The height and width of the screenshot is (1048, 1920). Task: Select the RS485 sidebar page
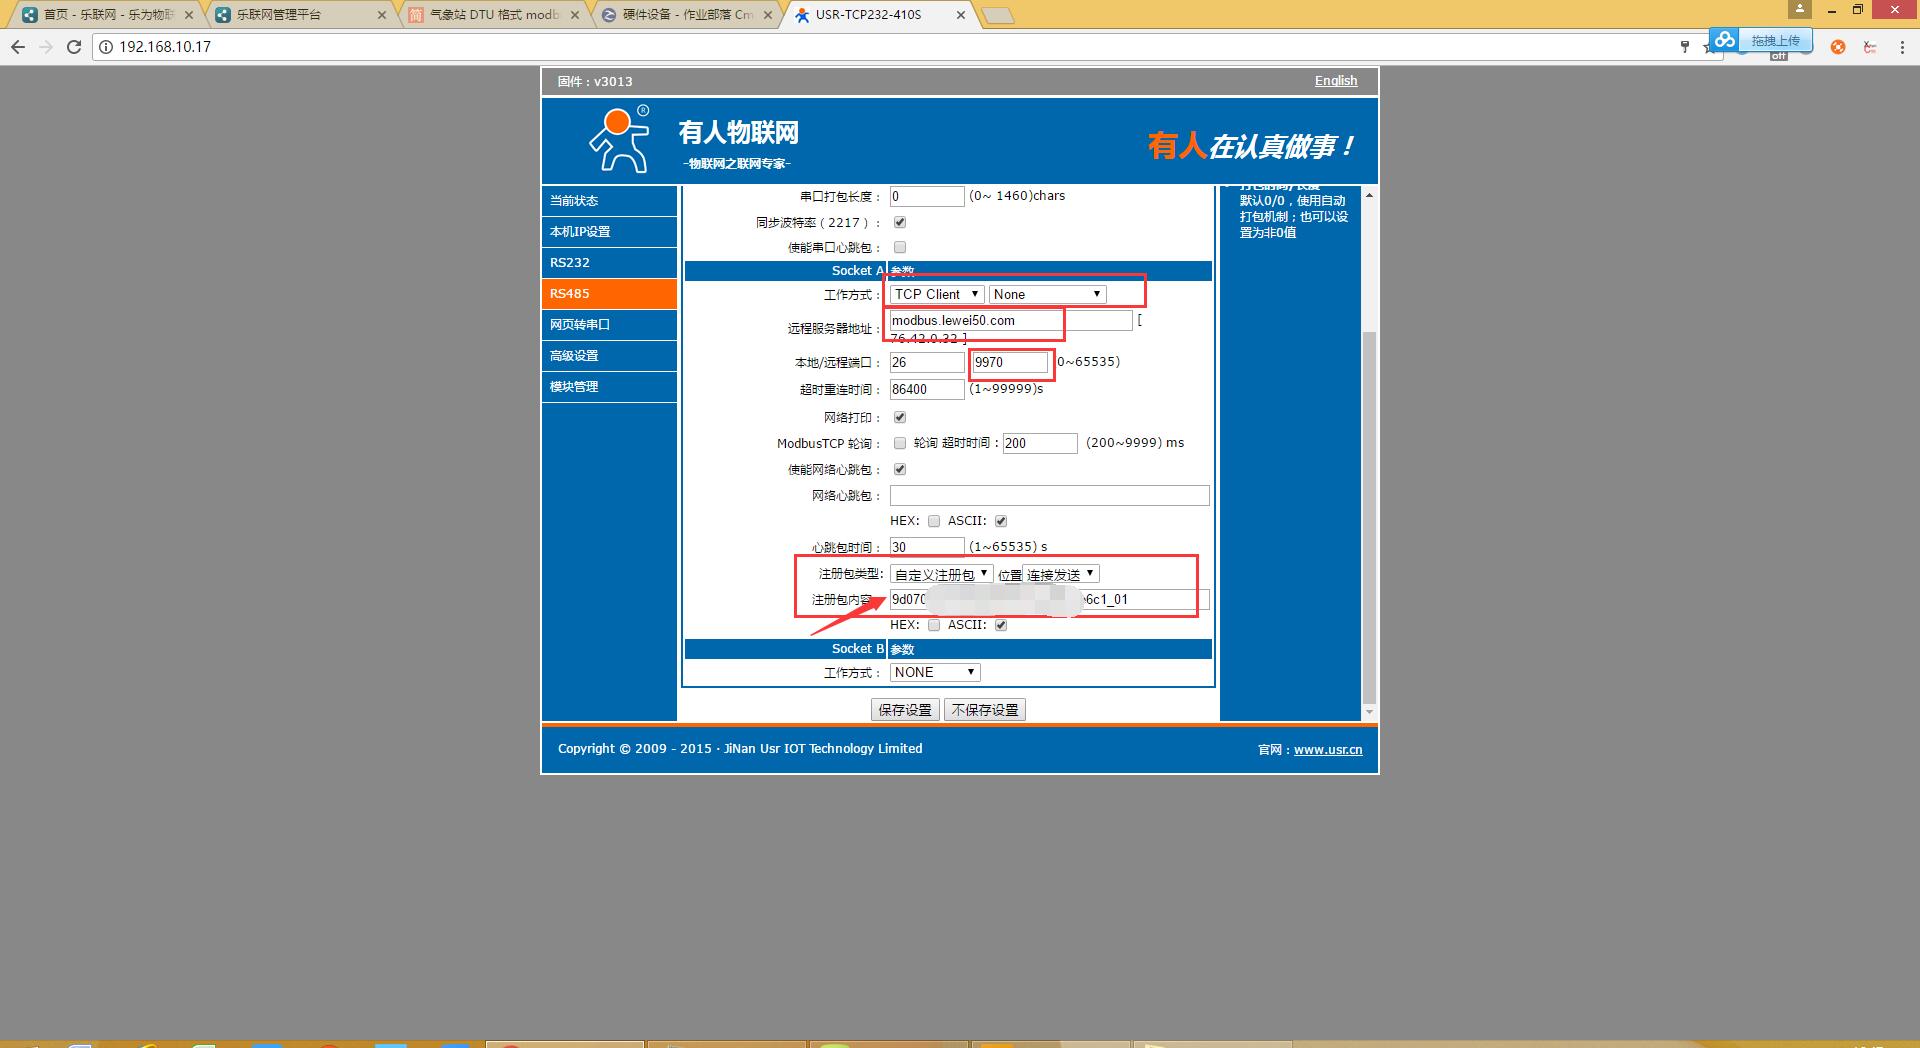click(x=610, y=294)
